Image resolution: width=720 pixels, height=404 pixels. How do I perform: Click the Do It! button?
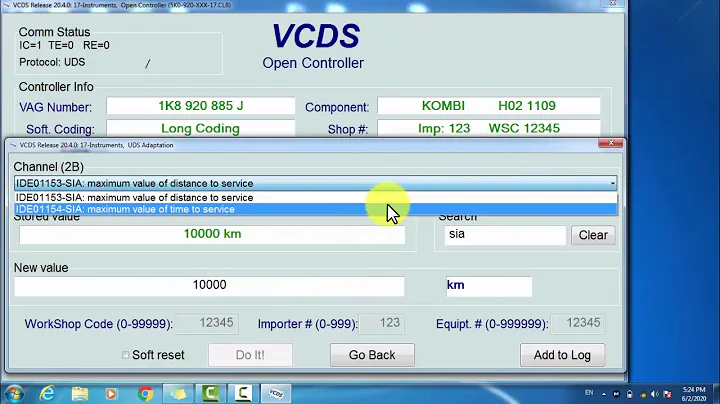pyautogui.click(x=250, y=355)
